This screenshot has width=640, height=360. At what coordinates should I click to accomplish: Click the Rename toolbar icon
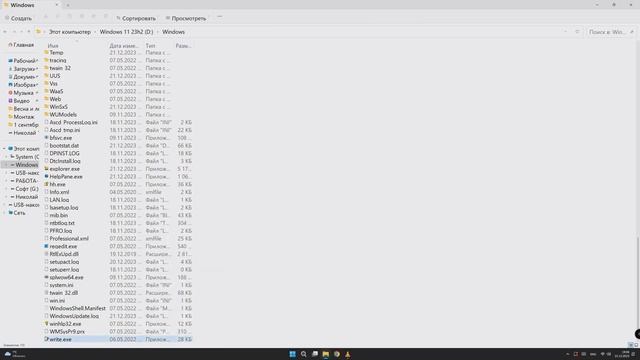click(x=82, y=17)
